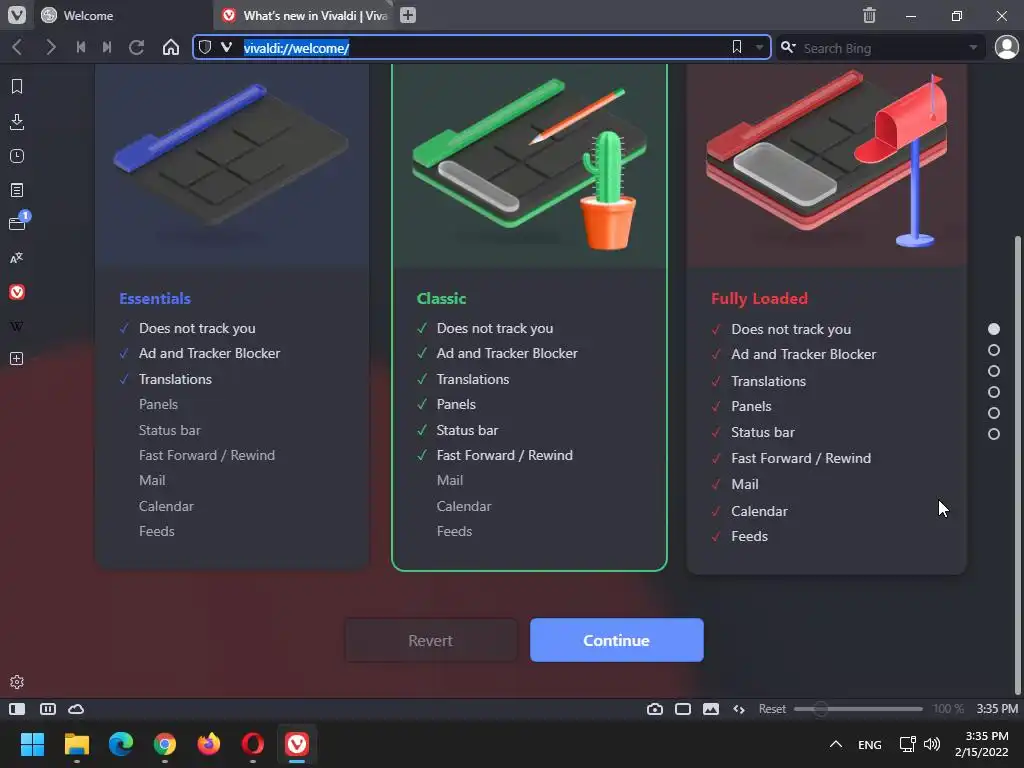
Task: Expand the search field history dropdown
Action: pyautogui.click(x=973, y=48)
